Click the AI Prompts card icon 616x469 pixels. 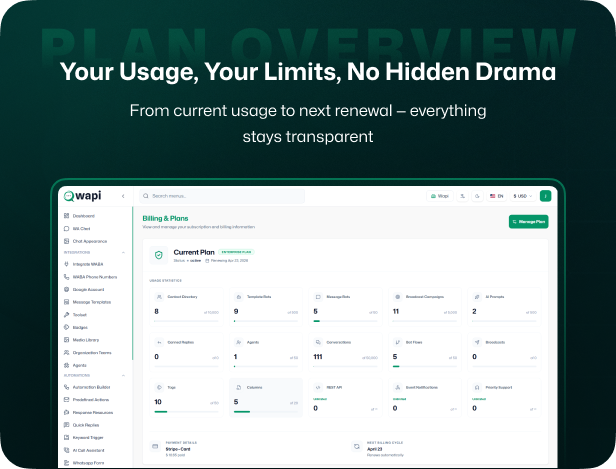[x=477, y=297]
